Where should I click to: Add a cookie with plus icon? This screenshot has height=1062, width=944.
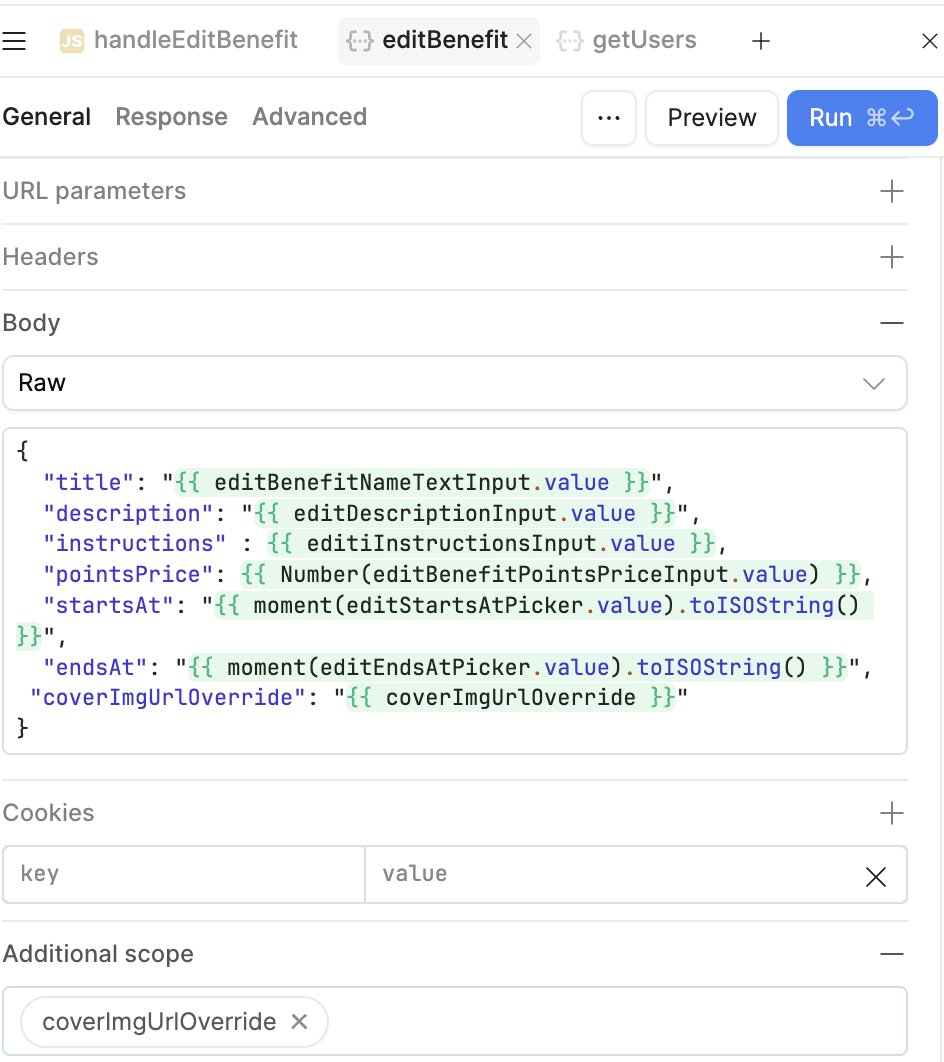tap(891, 813)
